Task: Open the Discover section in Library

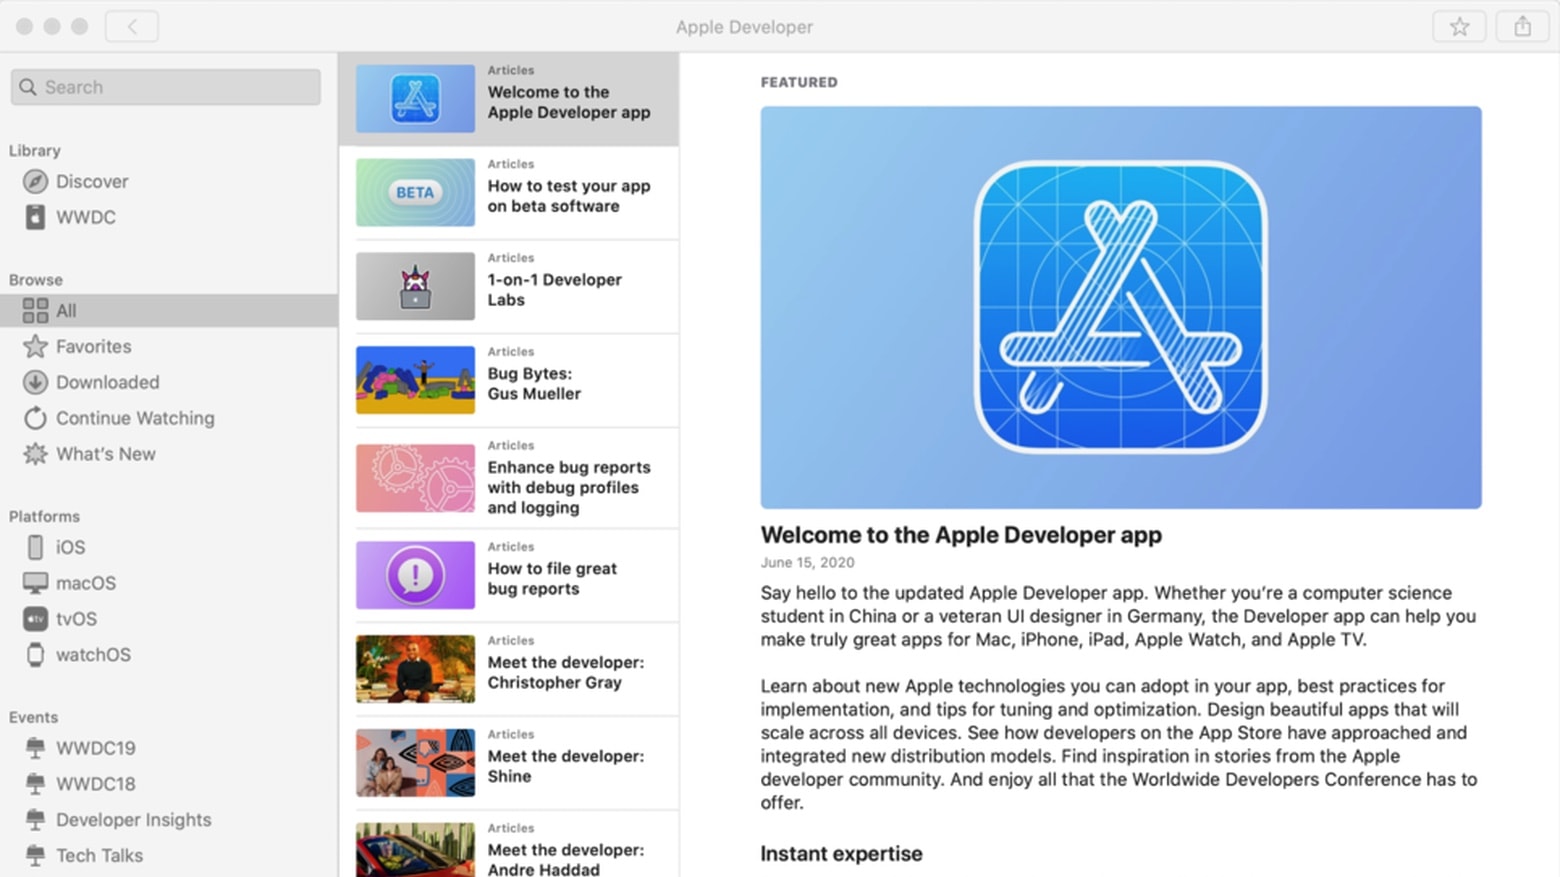Action: 91,181
